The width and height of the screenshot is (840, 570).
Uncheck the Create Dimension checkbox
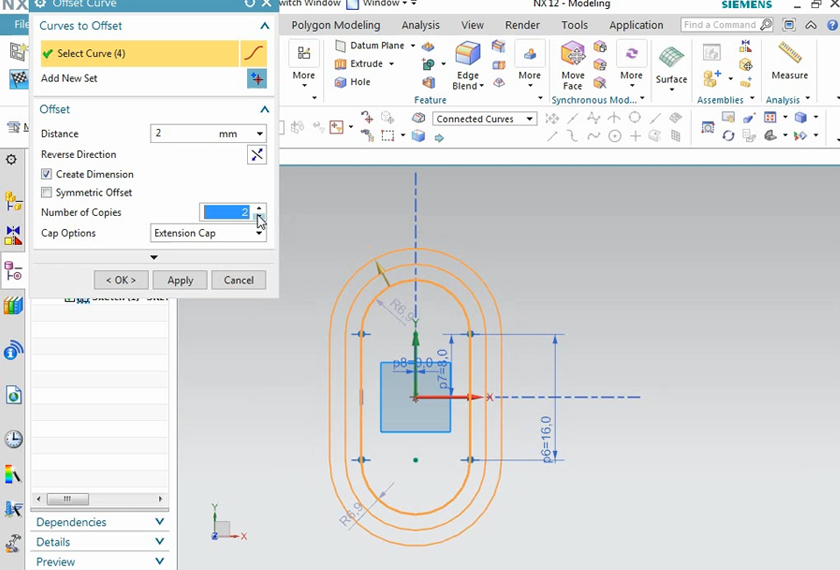coord(46,174)
